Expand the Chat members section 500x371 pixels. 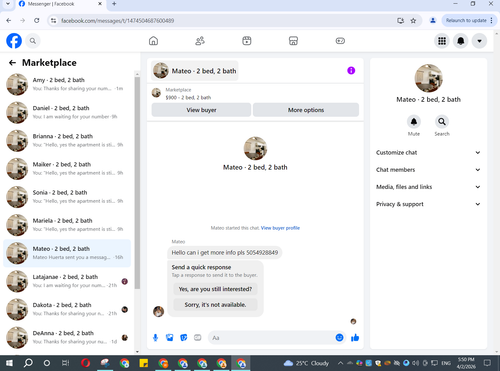[428, 170]
